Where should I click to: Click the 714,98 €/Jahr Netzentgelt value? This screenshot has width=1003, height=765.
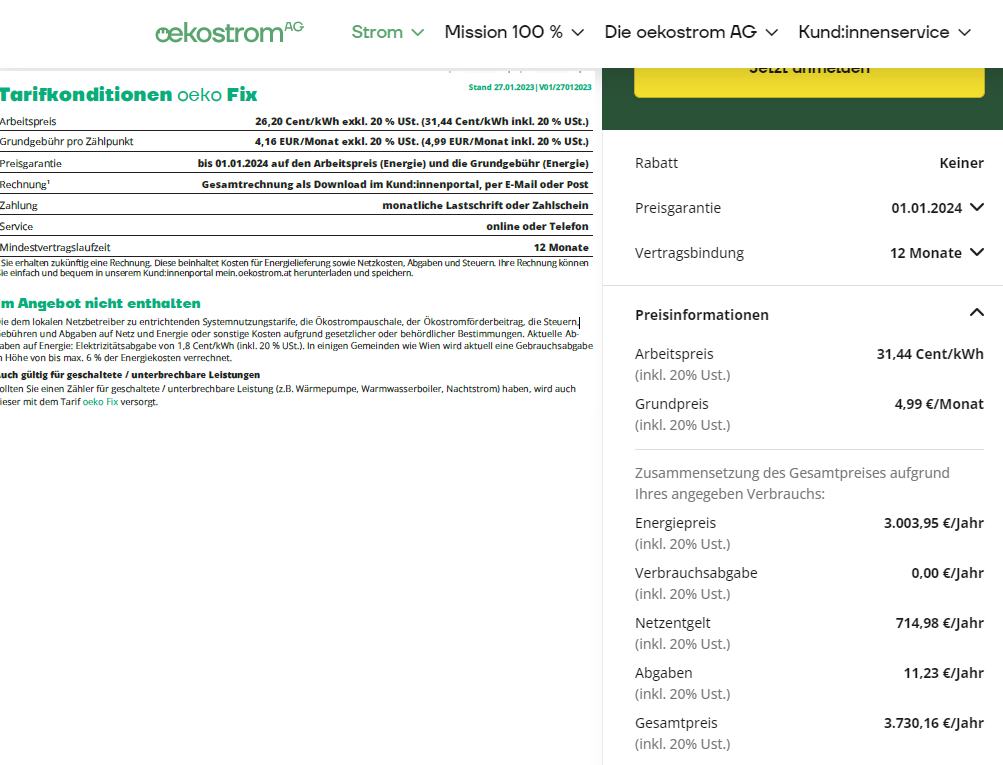[940, 623]
